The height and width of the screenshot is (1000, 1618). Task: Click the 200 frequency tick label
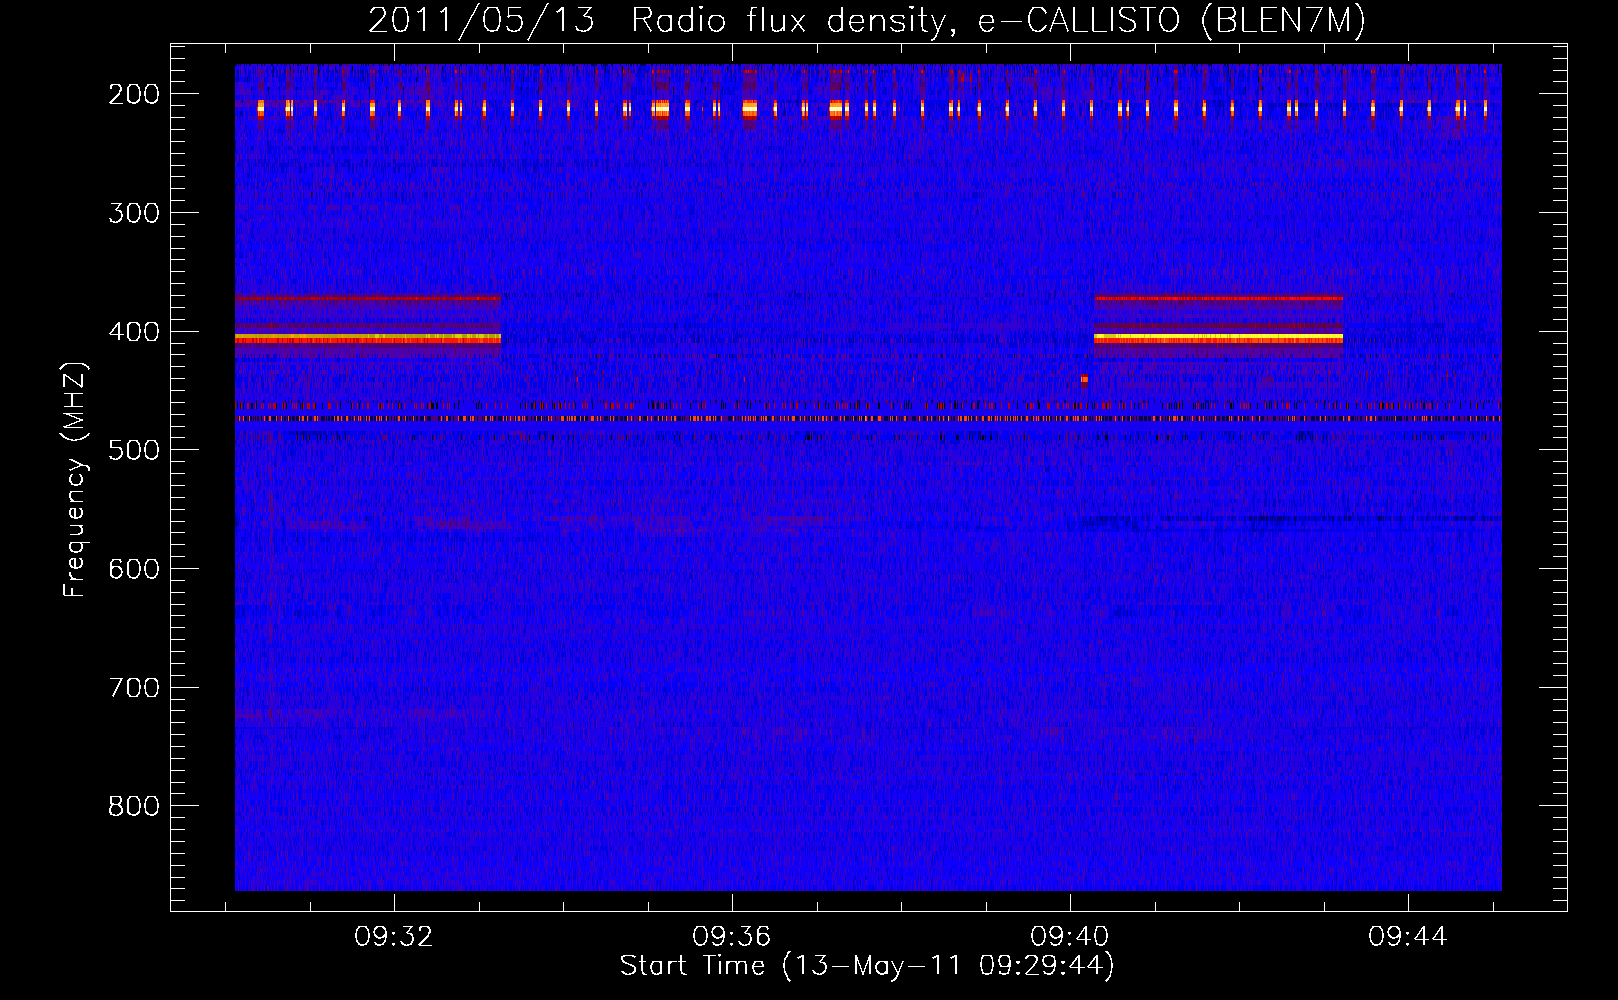(x=134, y=94)
